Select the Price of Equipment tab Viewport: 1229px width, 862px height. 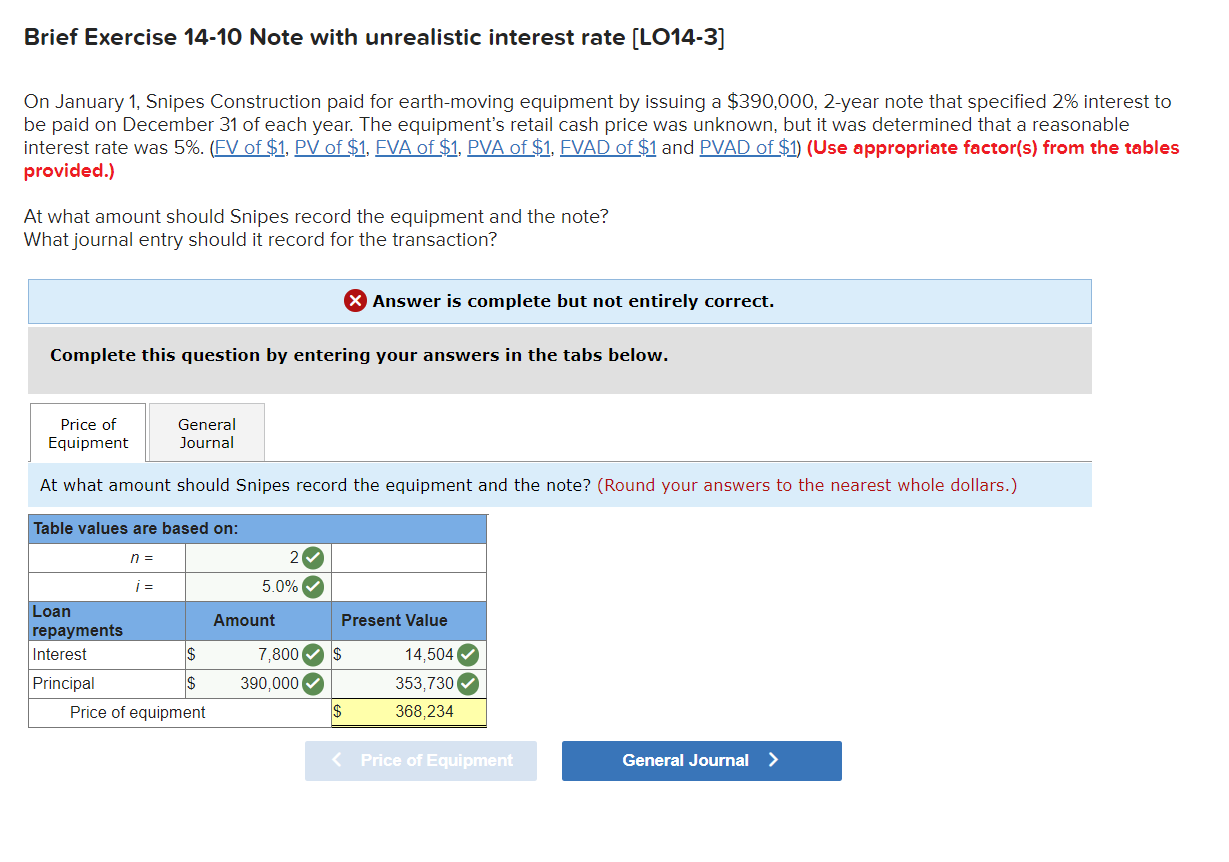(87, 432)
